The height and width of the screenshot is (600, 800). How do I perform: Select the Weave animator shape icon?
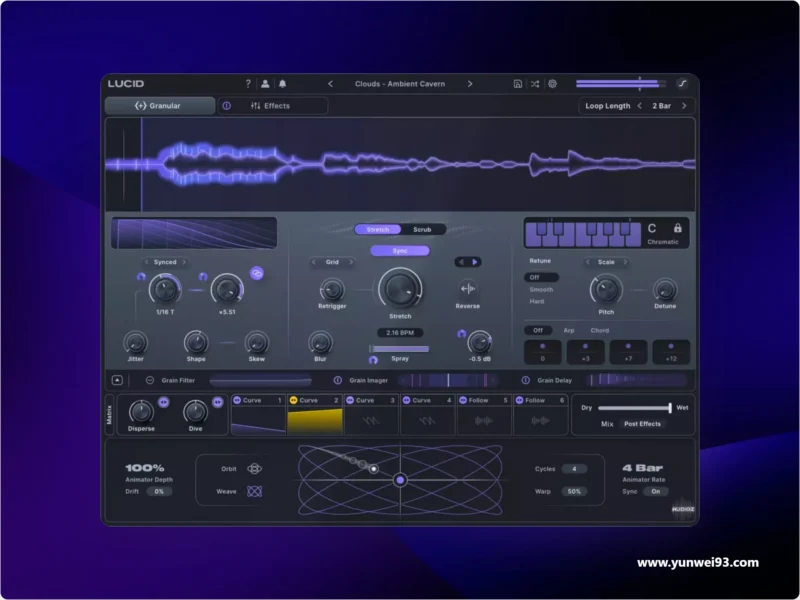pyautogui.click(x=255, y=491)
